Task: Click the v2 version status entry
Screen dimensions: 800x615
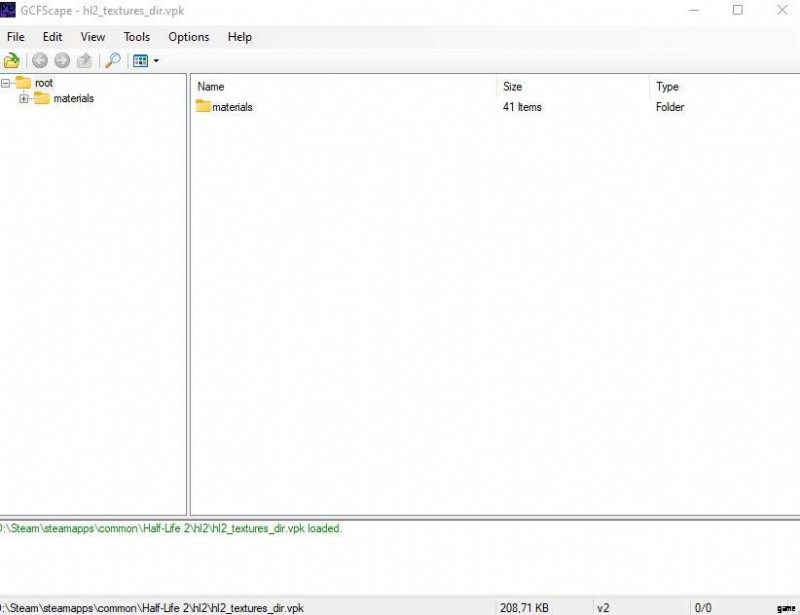Action: click(603, 608)
